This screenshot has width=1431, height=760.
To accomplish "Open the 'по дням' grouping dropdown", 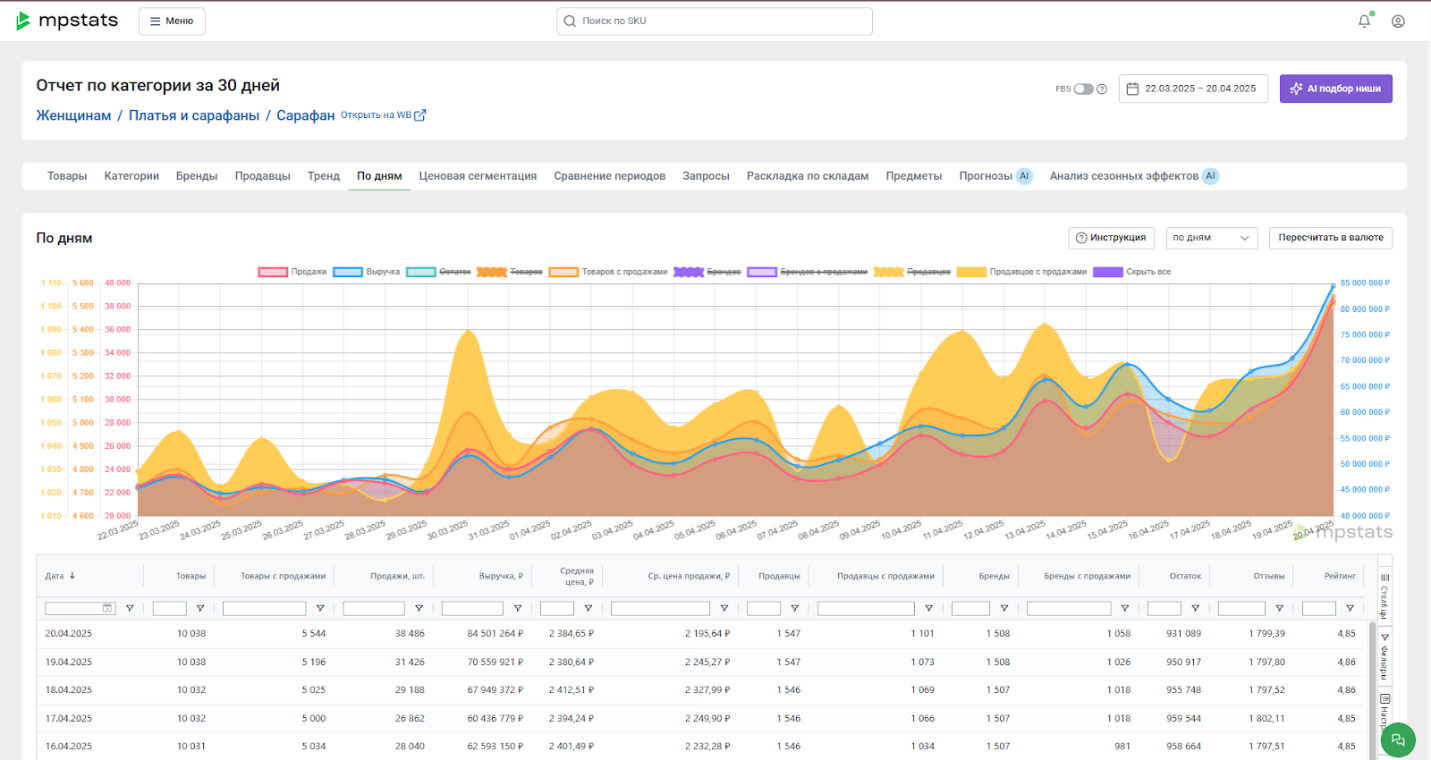I will click(x=1212, y=238).
